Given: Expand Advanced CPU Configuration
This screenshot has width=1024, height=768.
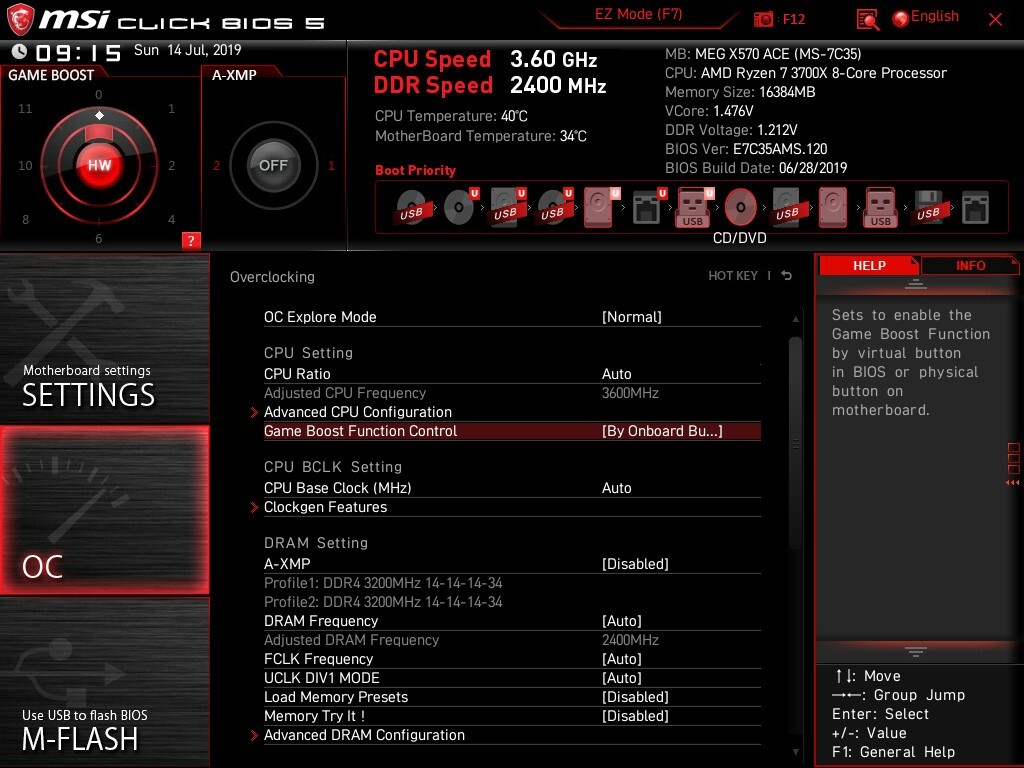Looking at the screenshot, I should click(357, 411).
